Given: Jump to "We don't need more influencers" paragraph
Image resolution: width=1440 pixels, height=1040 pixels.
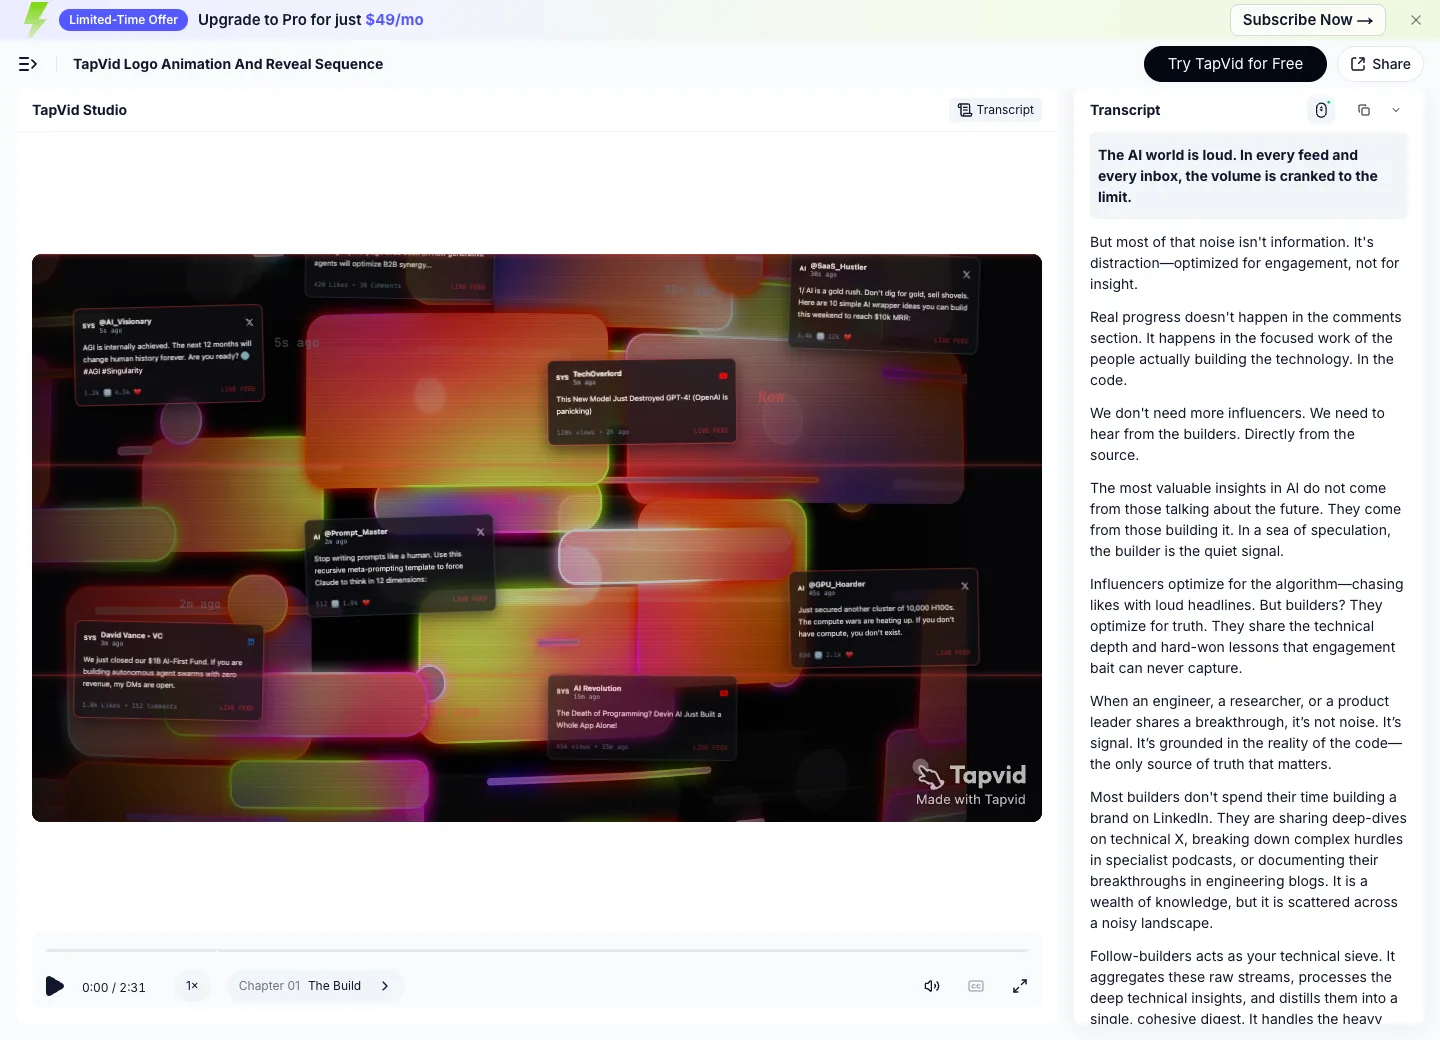Looking at the screenshot, I should tap(1248, 434).
